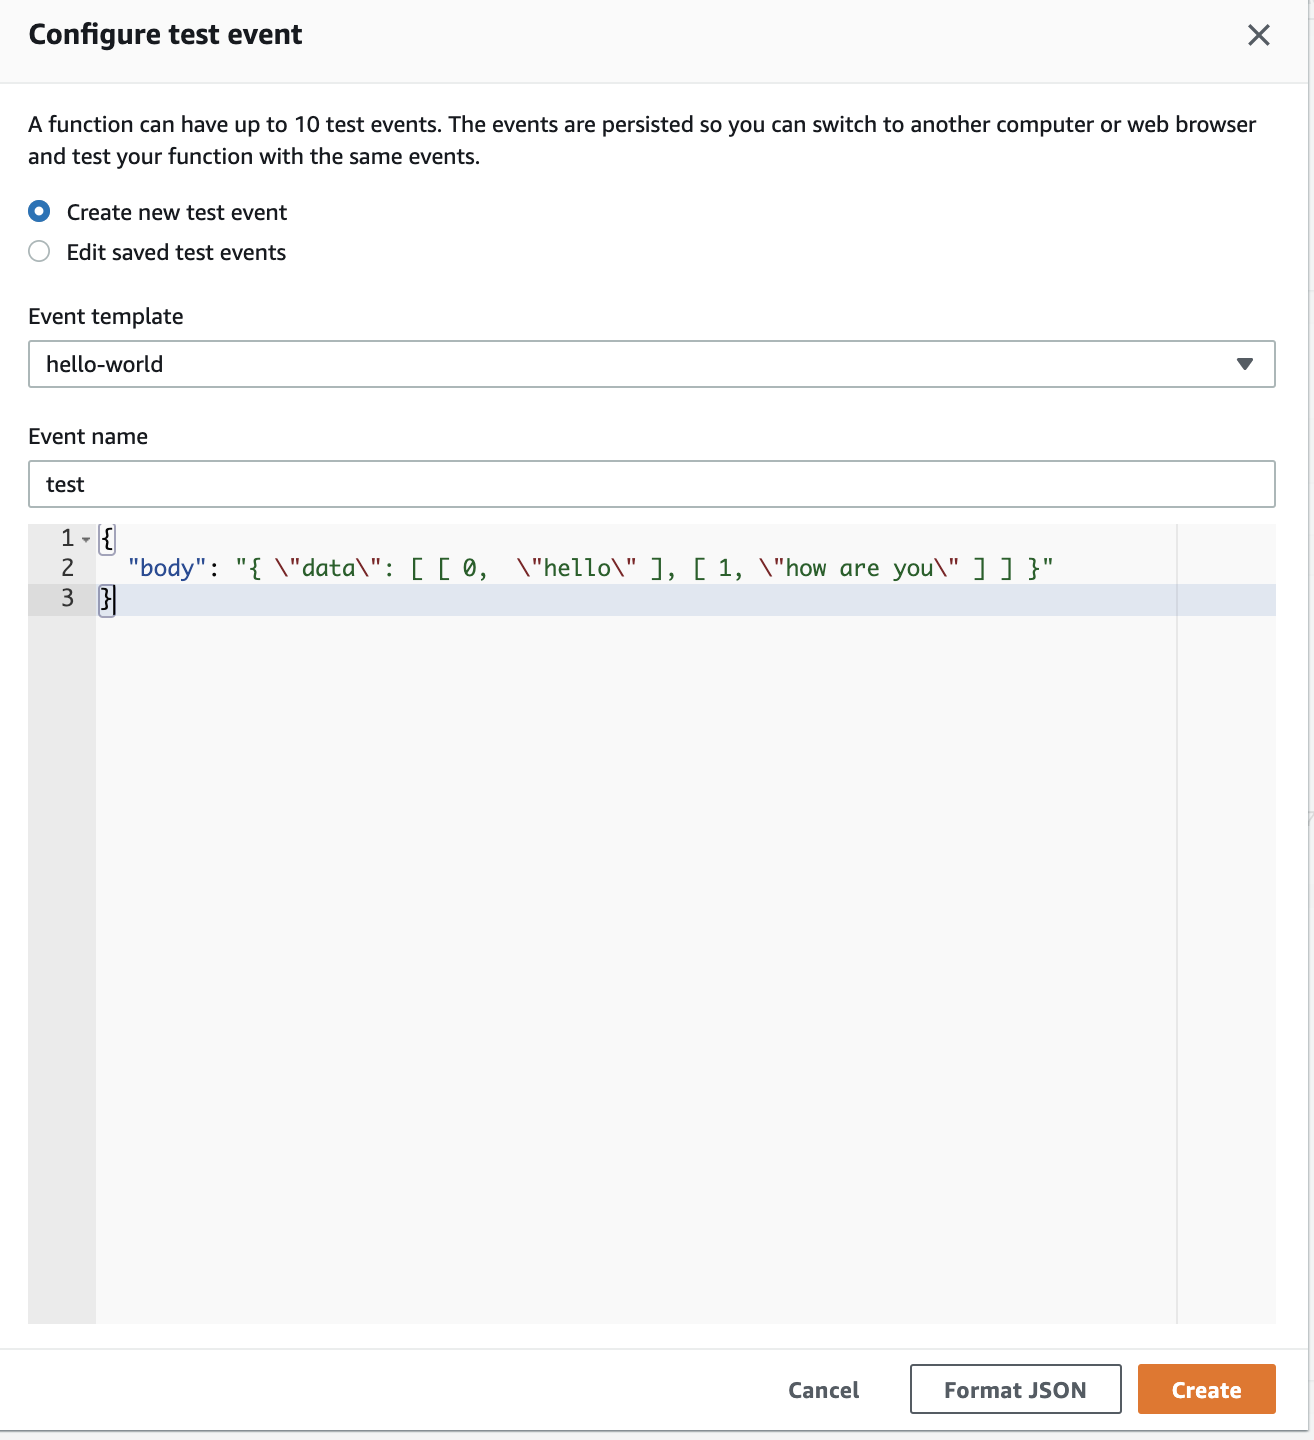Click the orange Create button

1206,1390
